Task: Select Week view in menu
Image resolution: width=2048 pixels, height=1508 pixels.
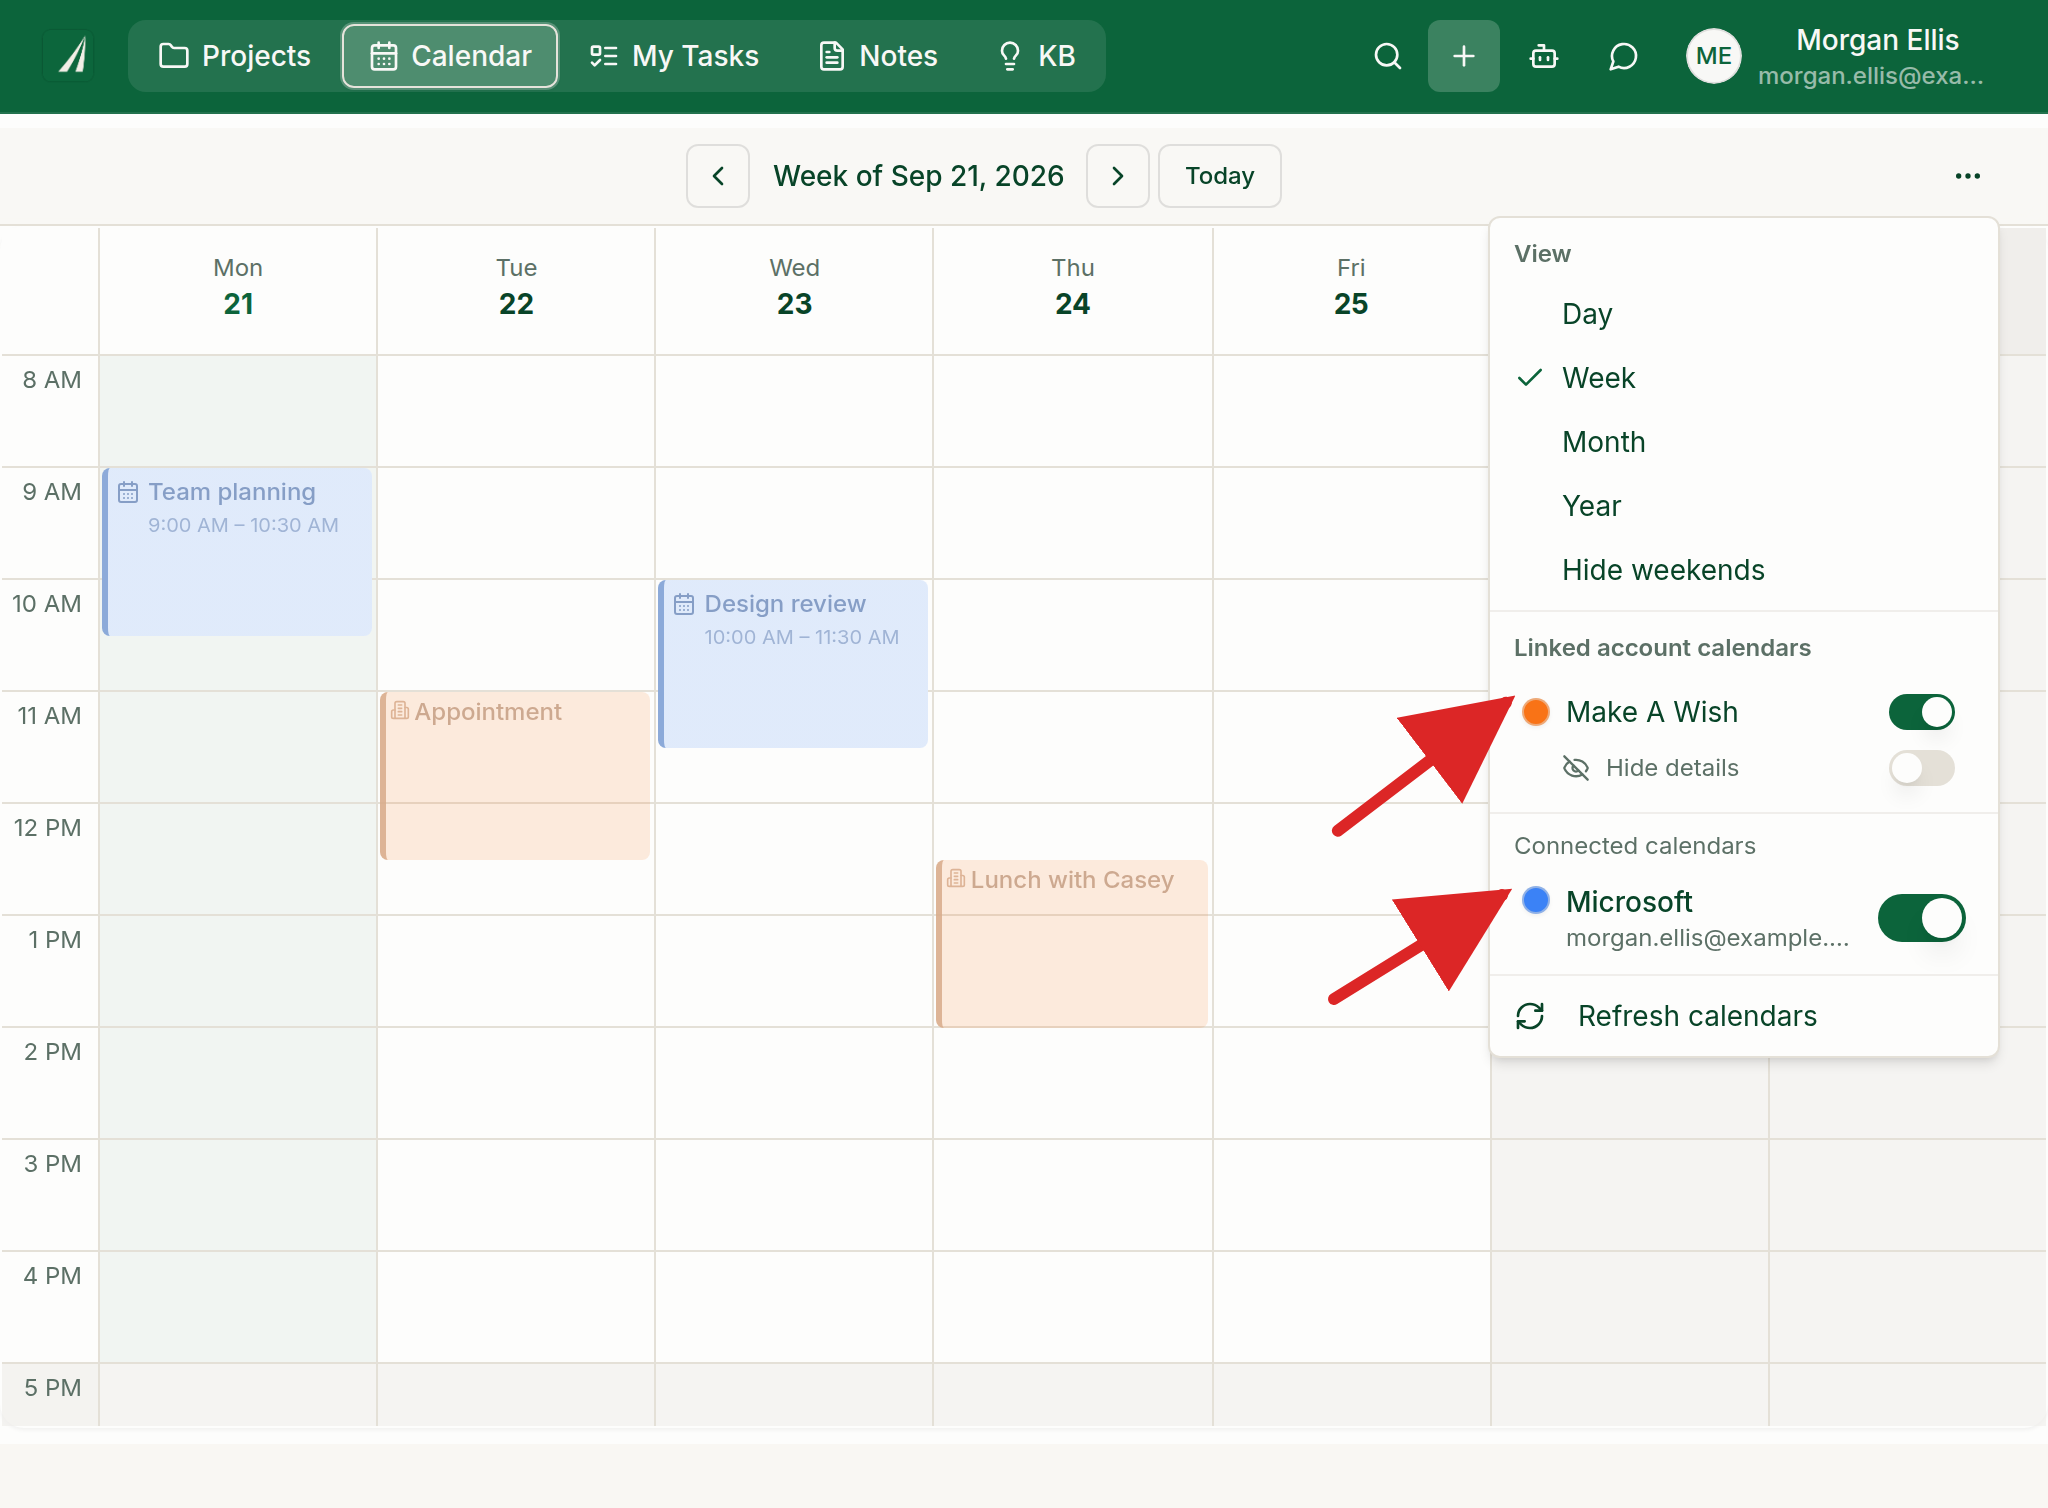Action: [1743, 378]
